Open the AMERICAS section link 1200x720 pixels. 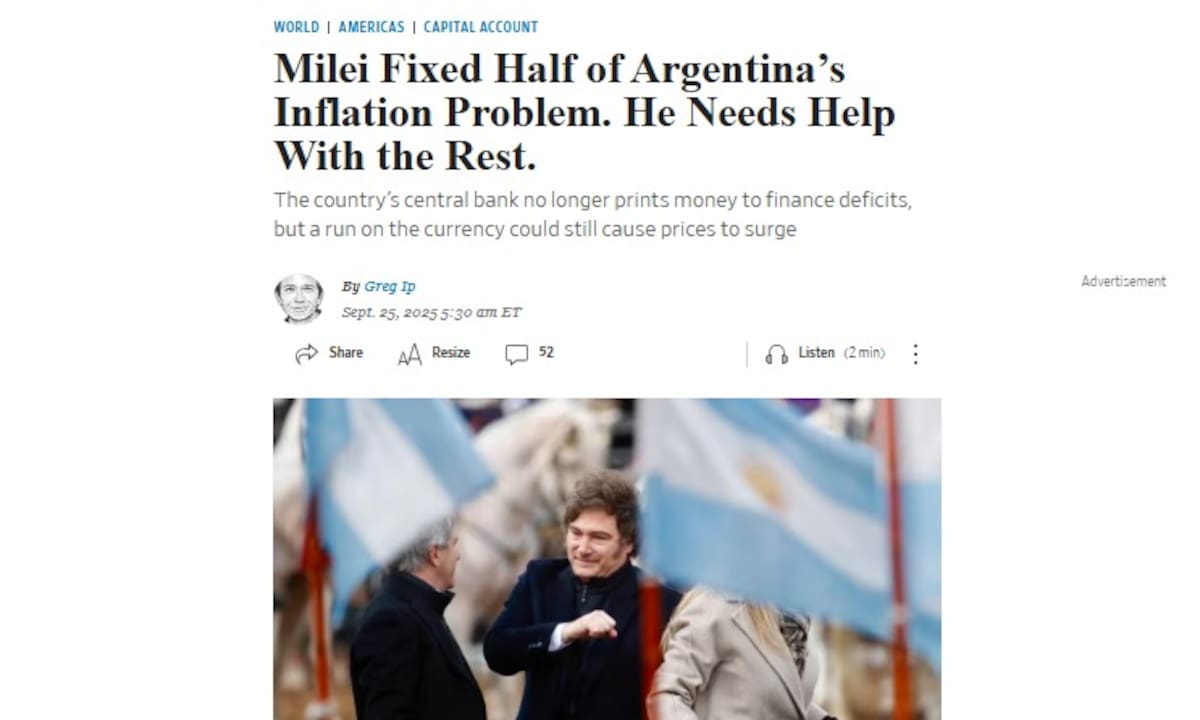tap(371, 27)
